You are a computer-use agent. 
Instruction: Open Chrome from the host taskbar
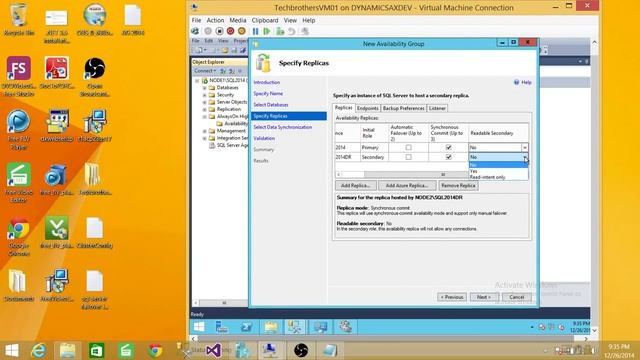(x=155, y=350)
